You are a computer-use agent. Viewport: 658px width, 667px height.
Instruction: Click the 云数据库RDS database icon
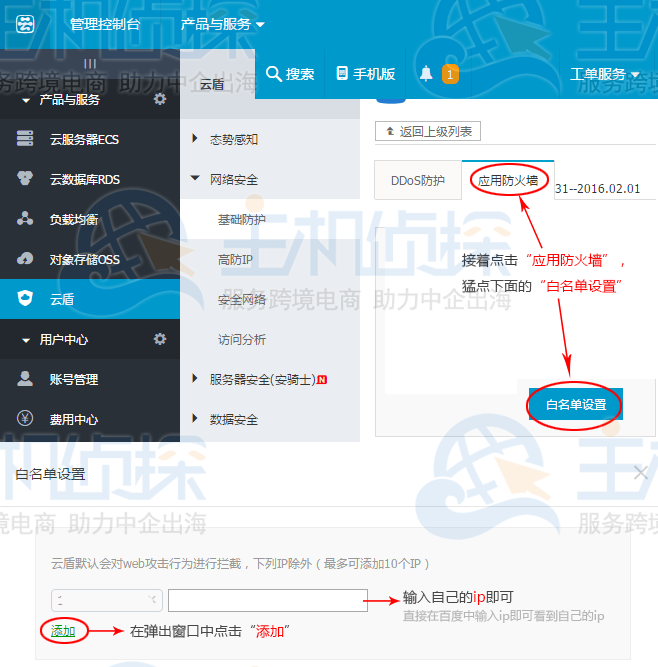coord(25,178)
